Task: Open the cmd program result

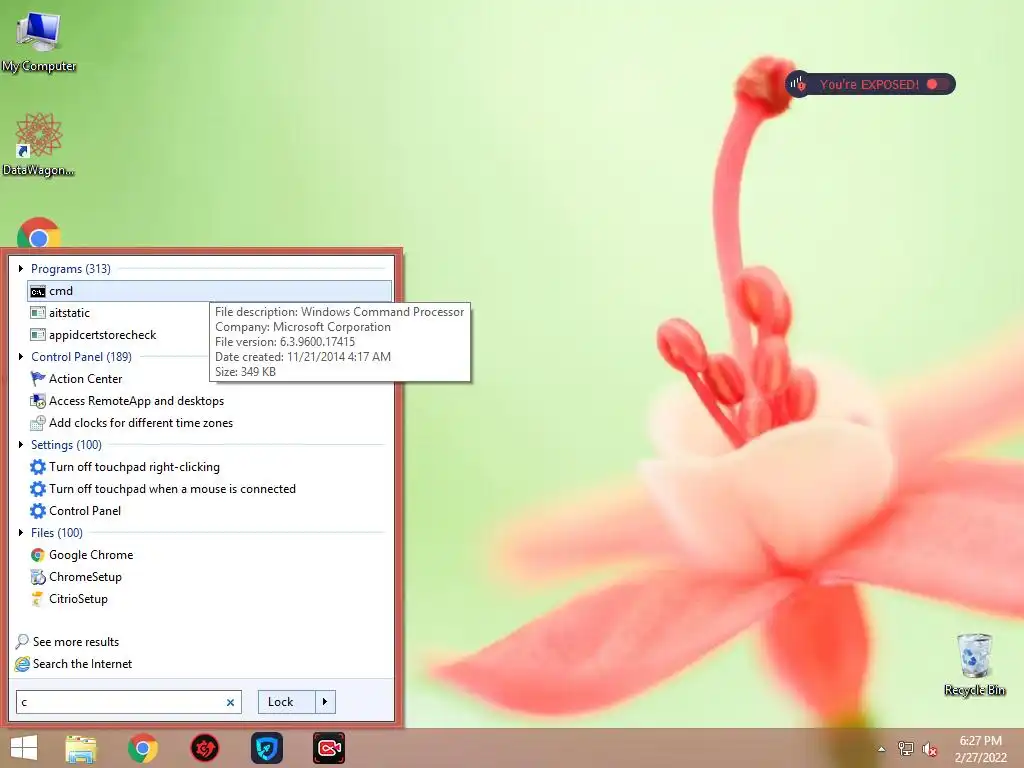Action: coord(210,291)
